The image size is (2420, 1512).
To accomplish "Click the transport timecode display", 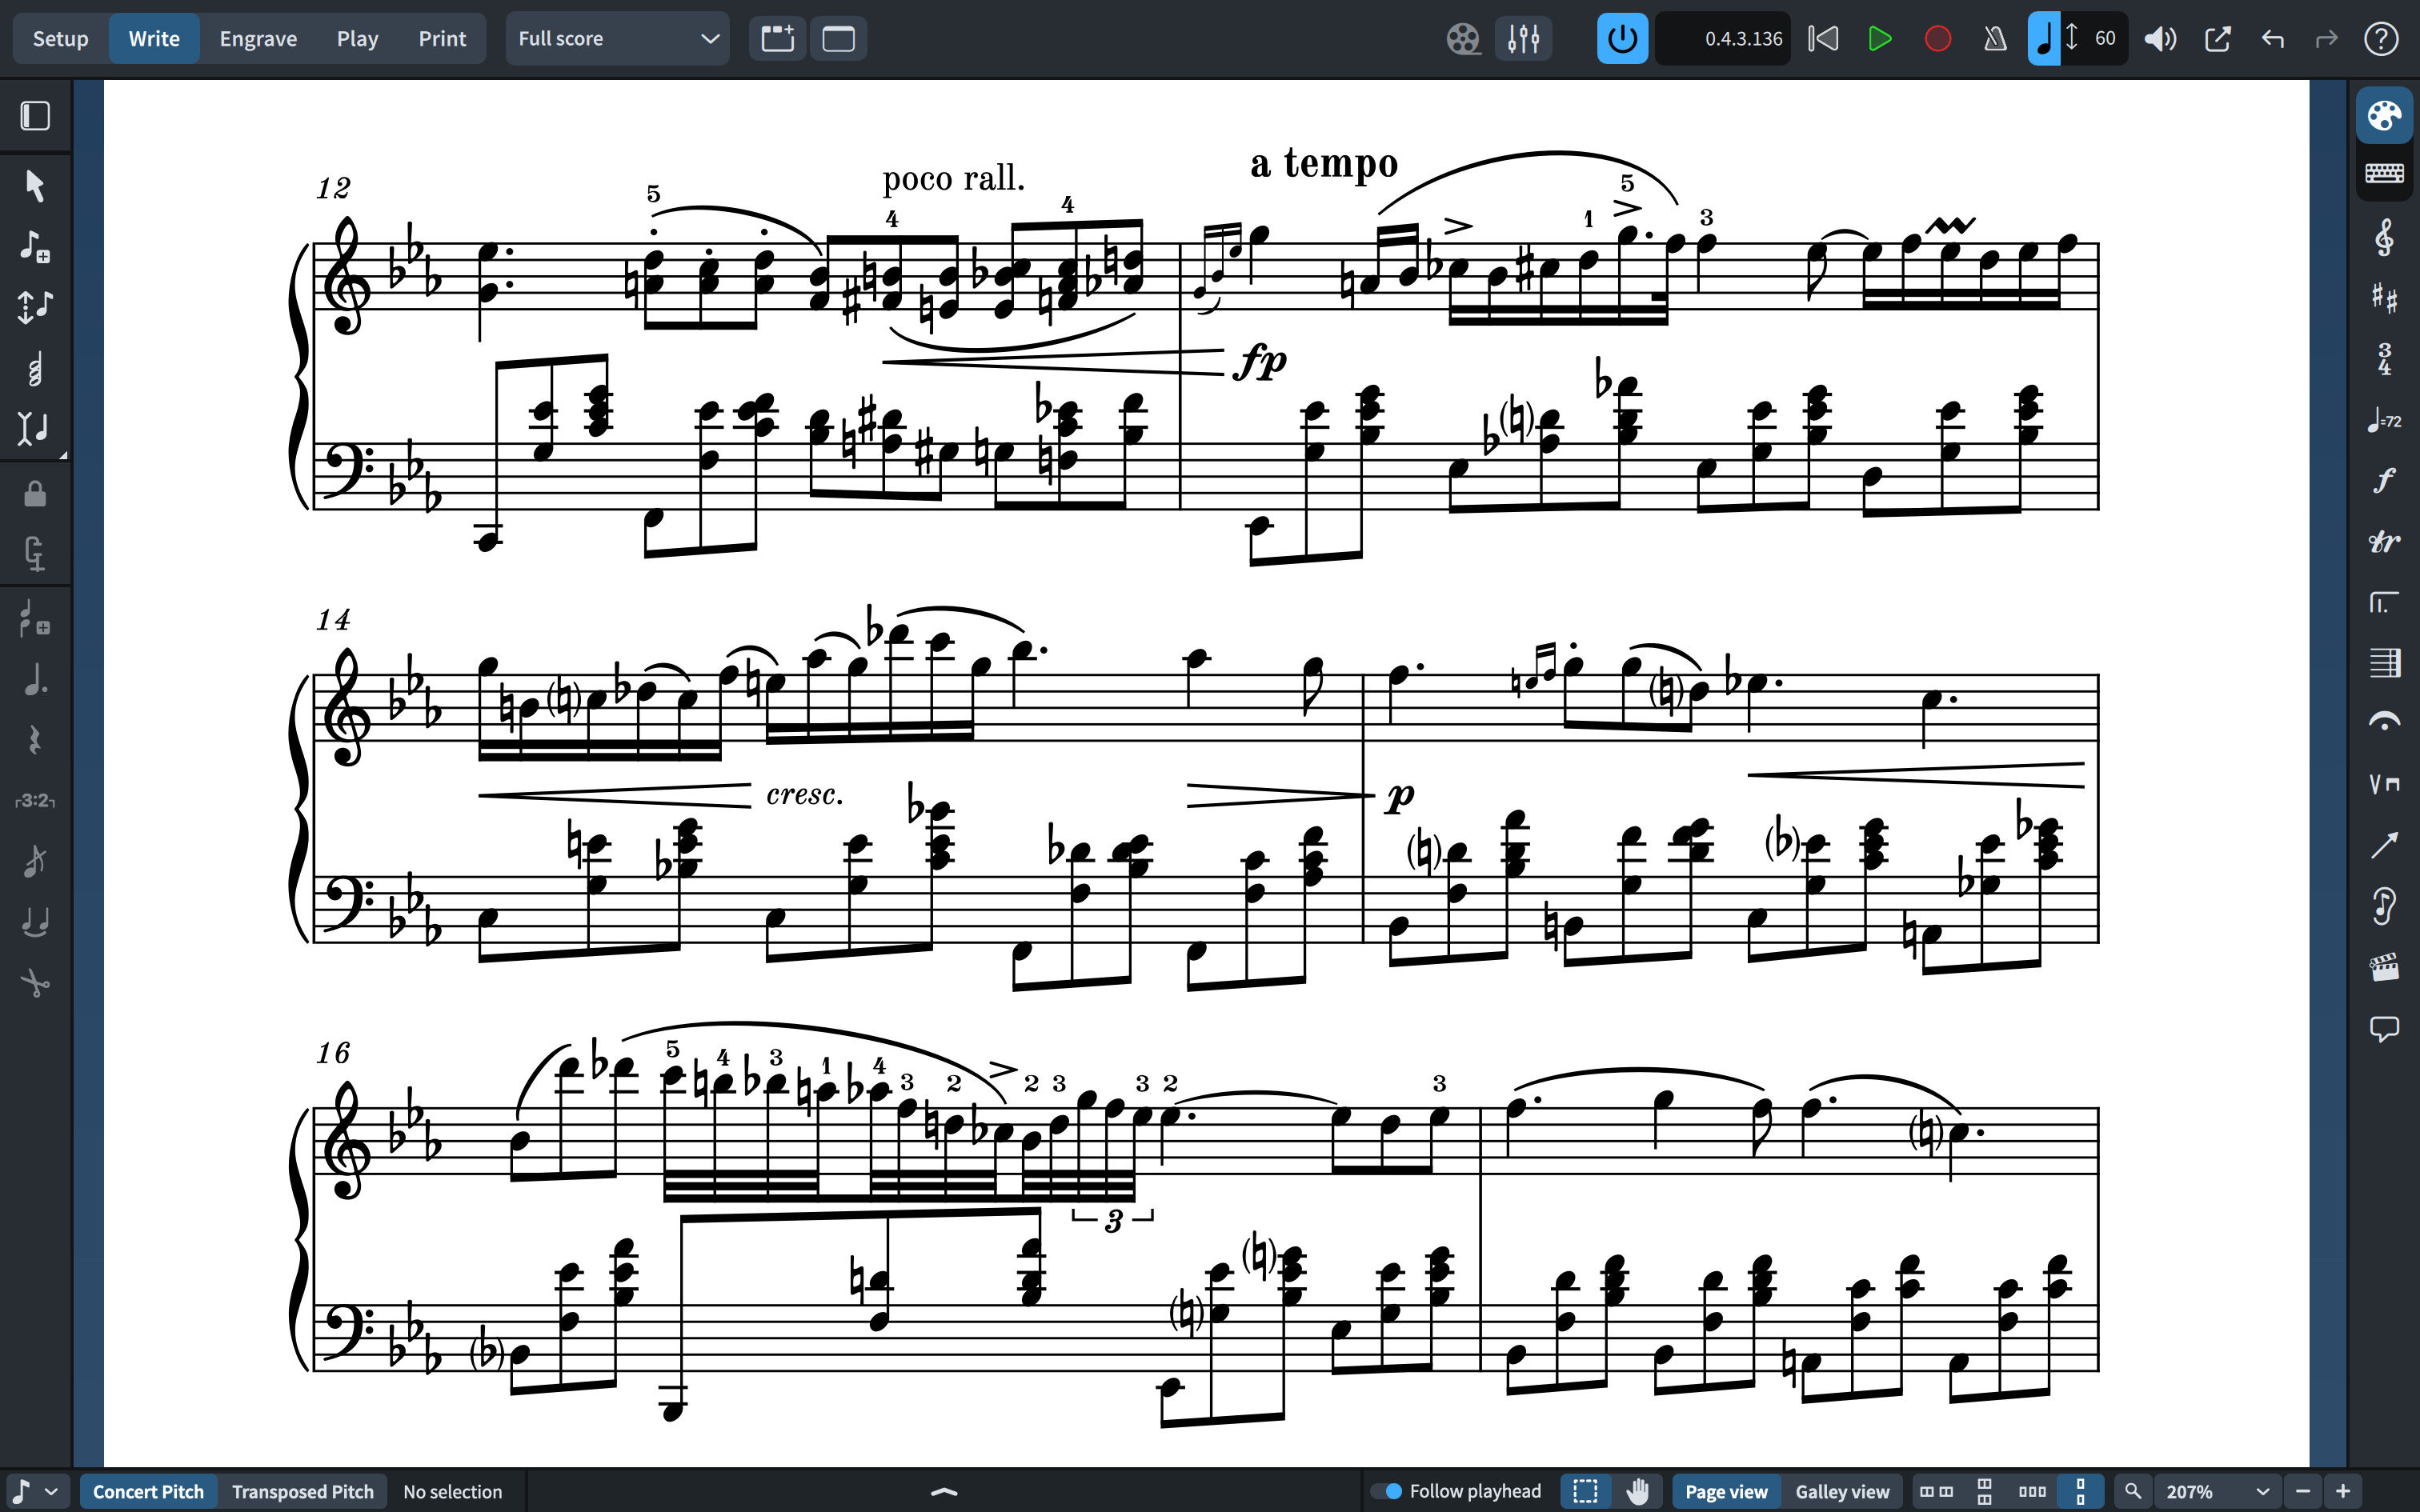I will point(1723,39).
